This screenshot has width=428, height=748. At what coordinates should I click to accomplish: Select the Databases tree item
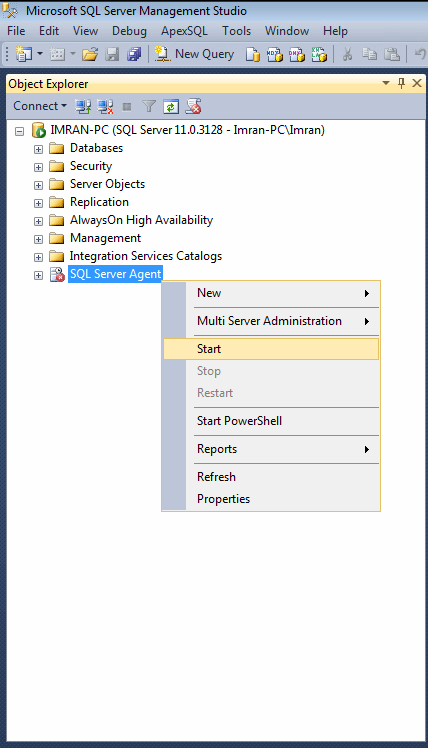click(96, 148)
